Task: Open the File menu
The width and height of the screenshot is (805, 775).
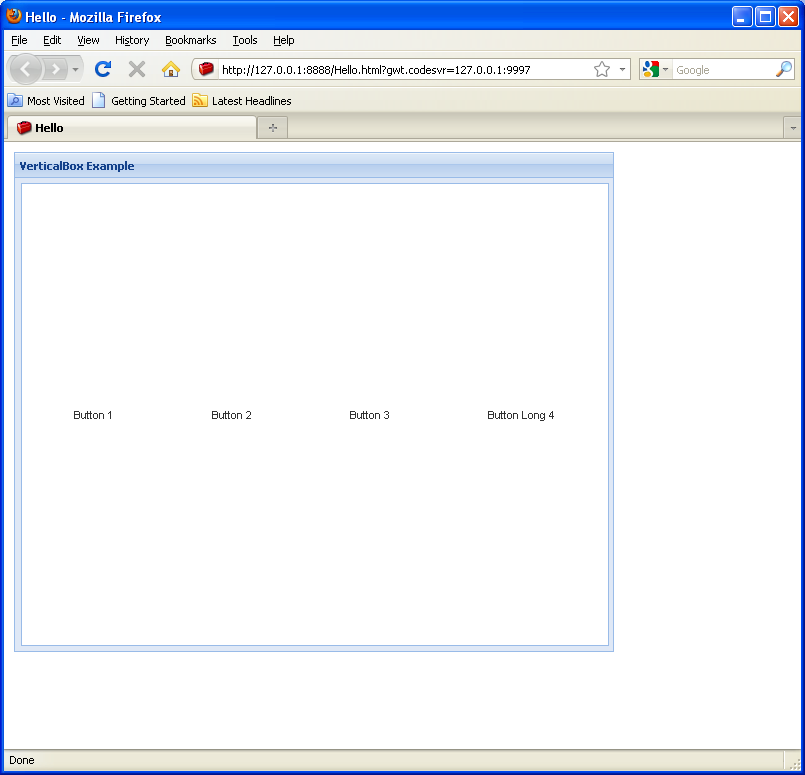Action: tap(19, 40)
